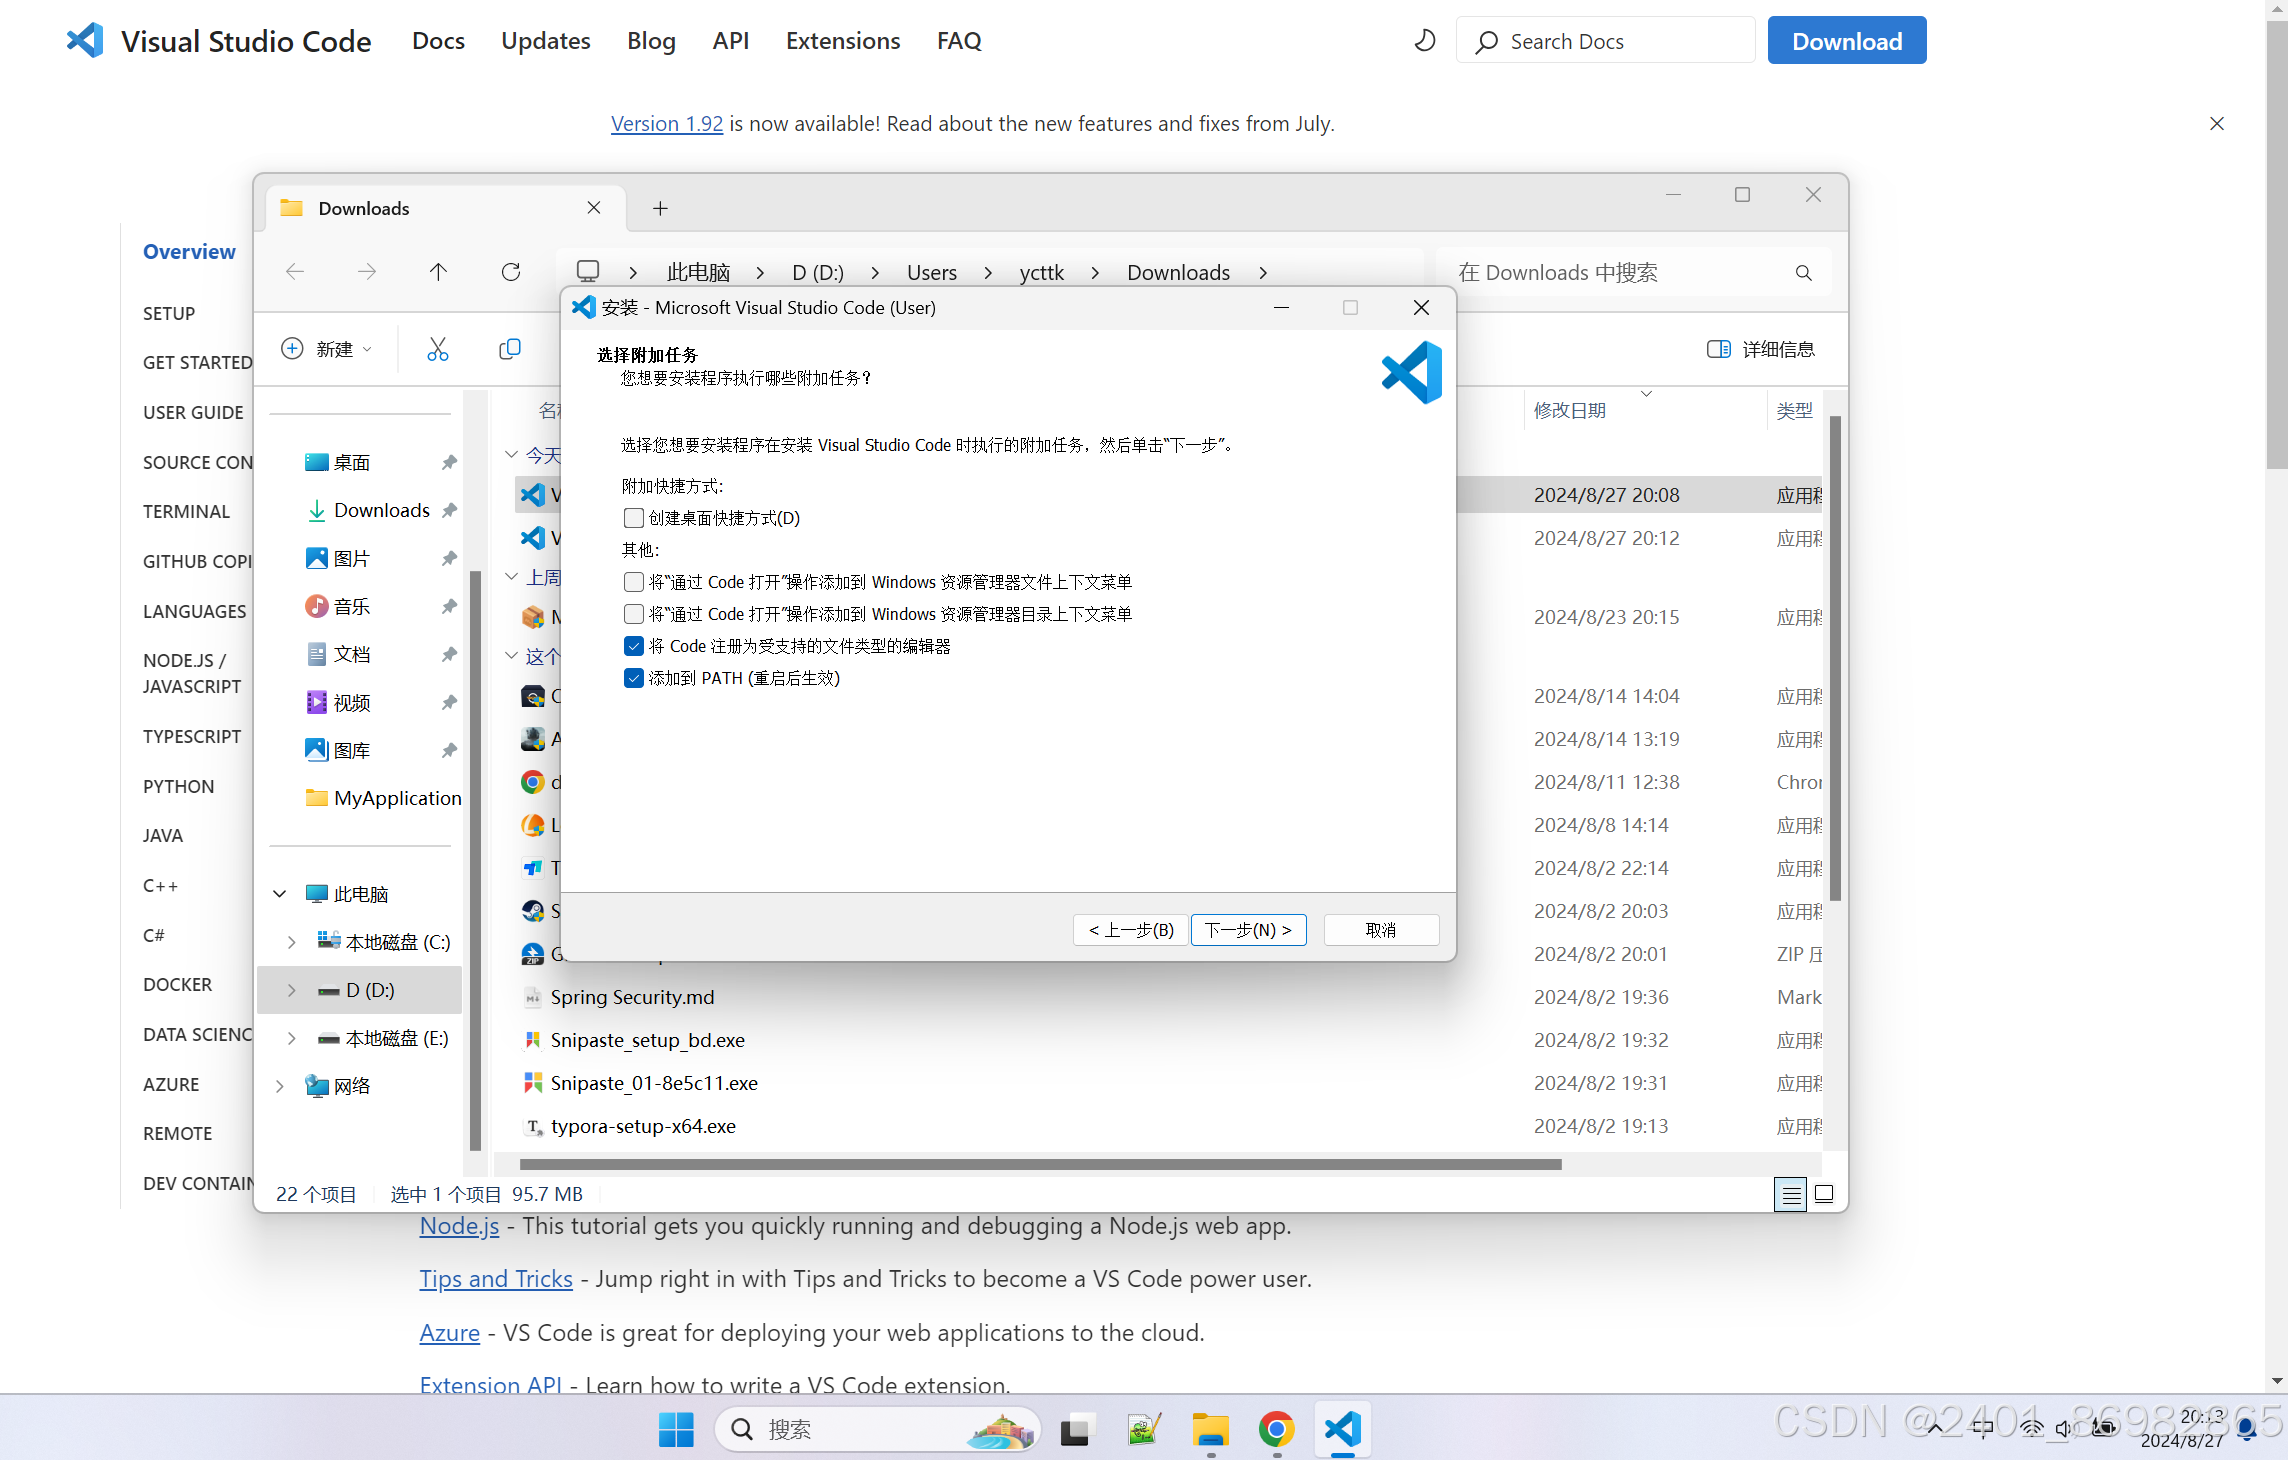Click the Explorer refresh icon

[x=511, y=272]
